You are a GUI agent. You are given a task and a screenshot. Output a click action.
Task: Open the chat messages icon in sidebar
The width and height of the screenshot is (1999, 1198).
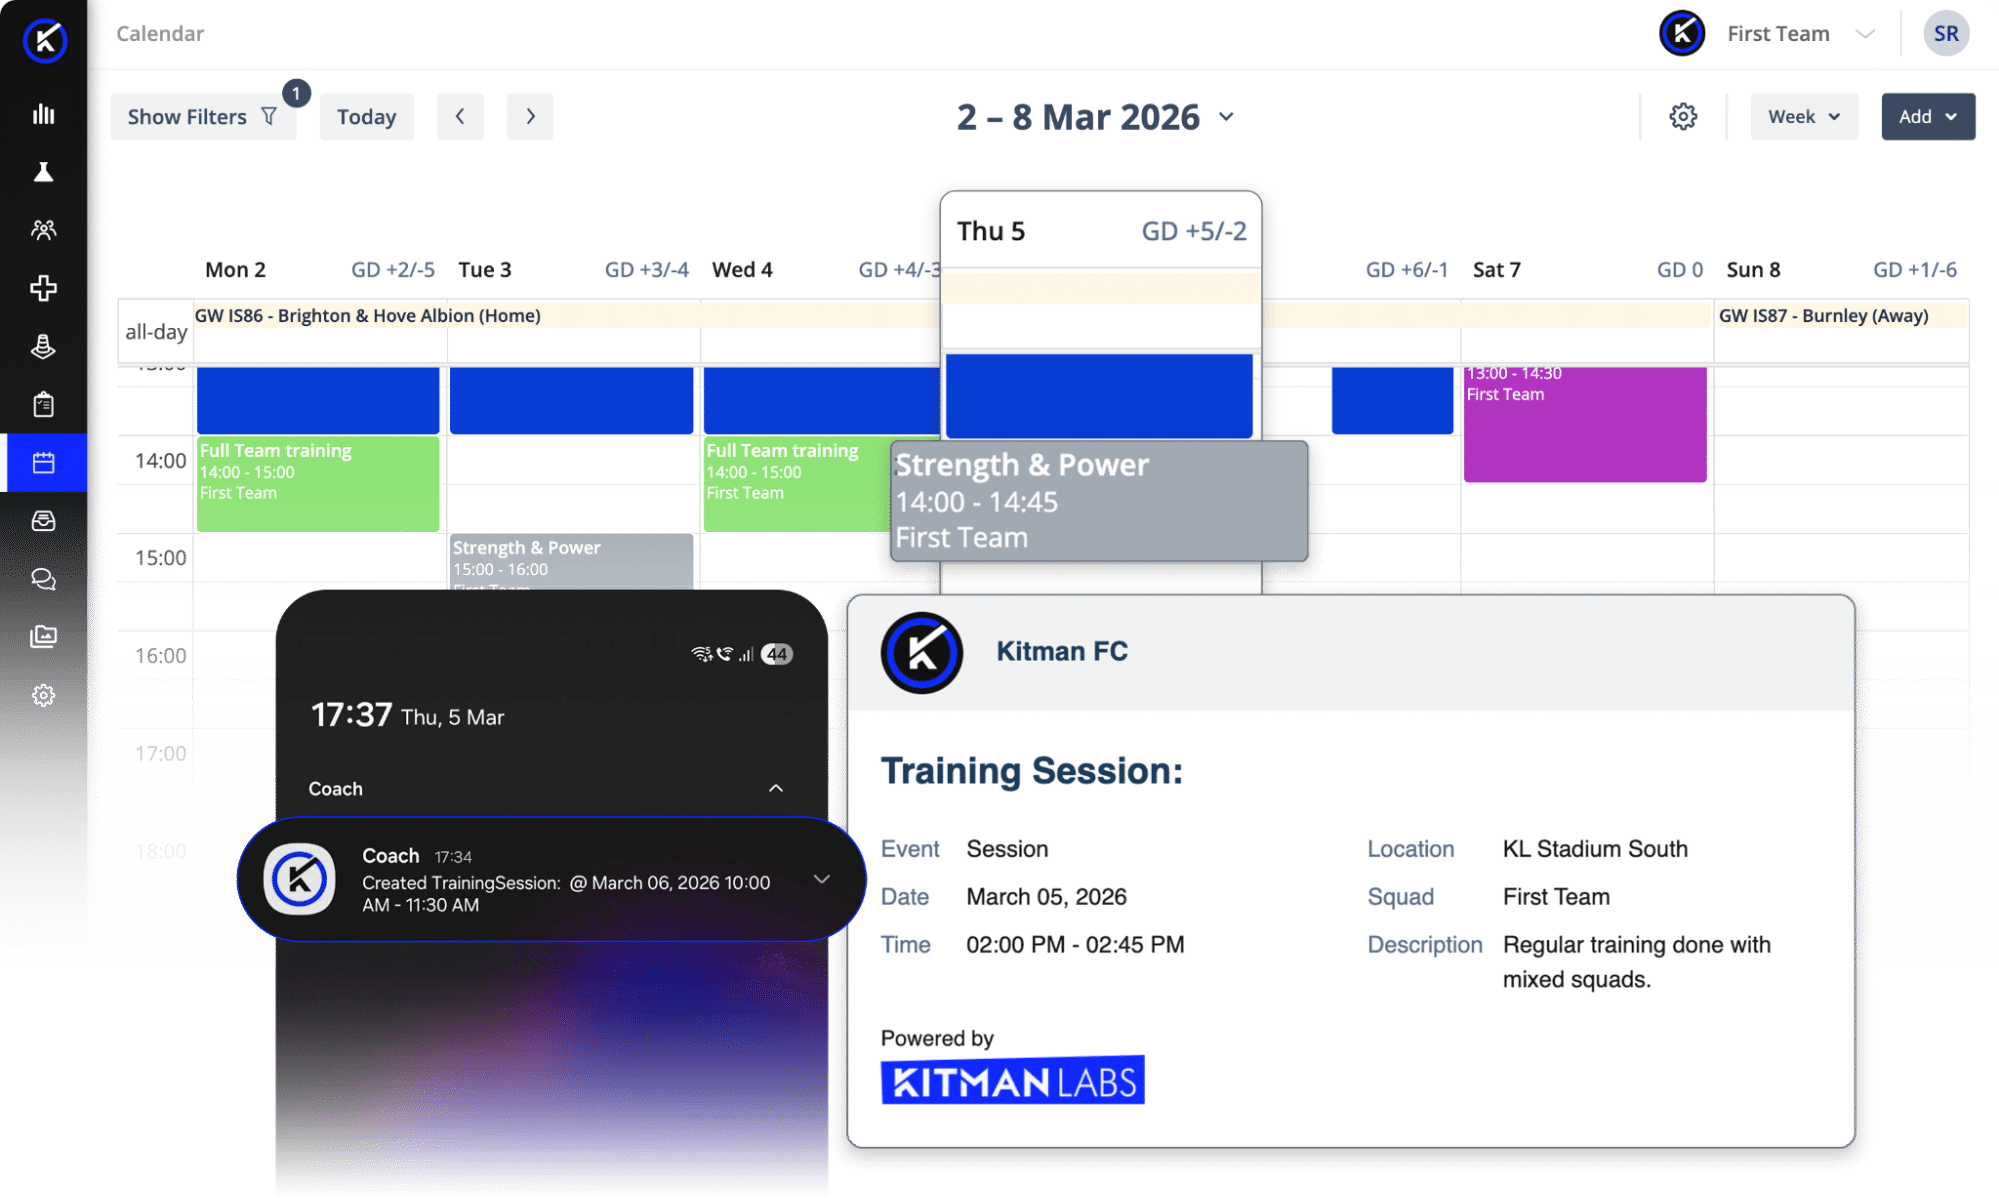(43, 579)
